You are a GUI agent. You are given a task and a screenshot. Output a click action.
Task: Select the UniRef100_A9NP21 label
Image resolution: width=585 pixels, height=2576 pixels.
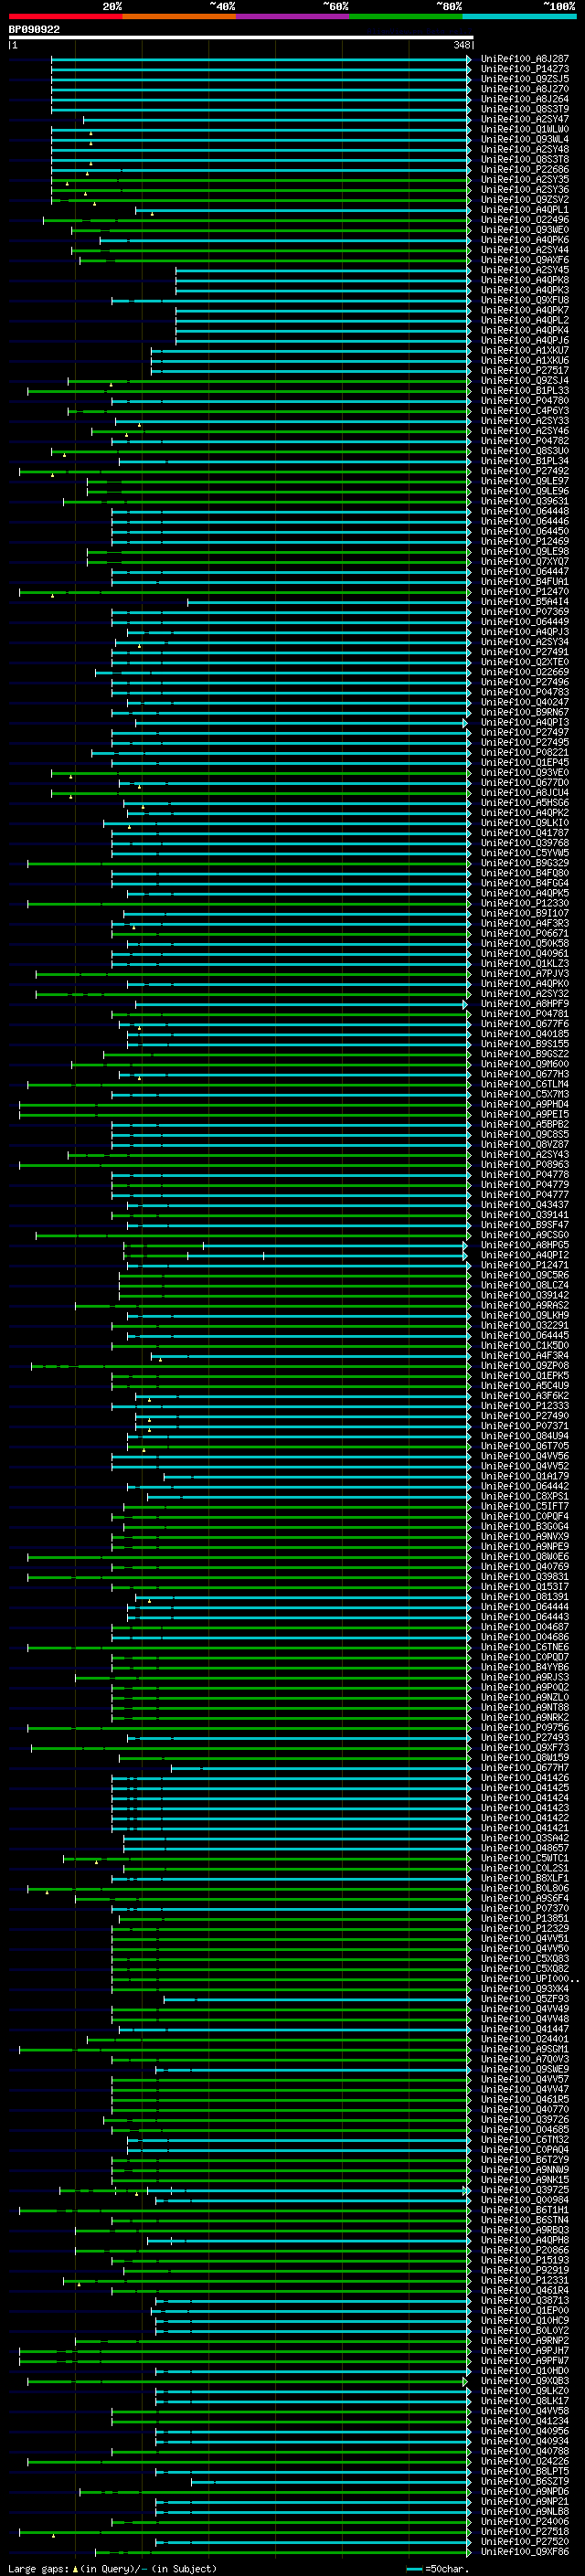tap(525, 2501)
